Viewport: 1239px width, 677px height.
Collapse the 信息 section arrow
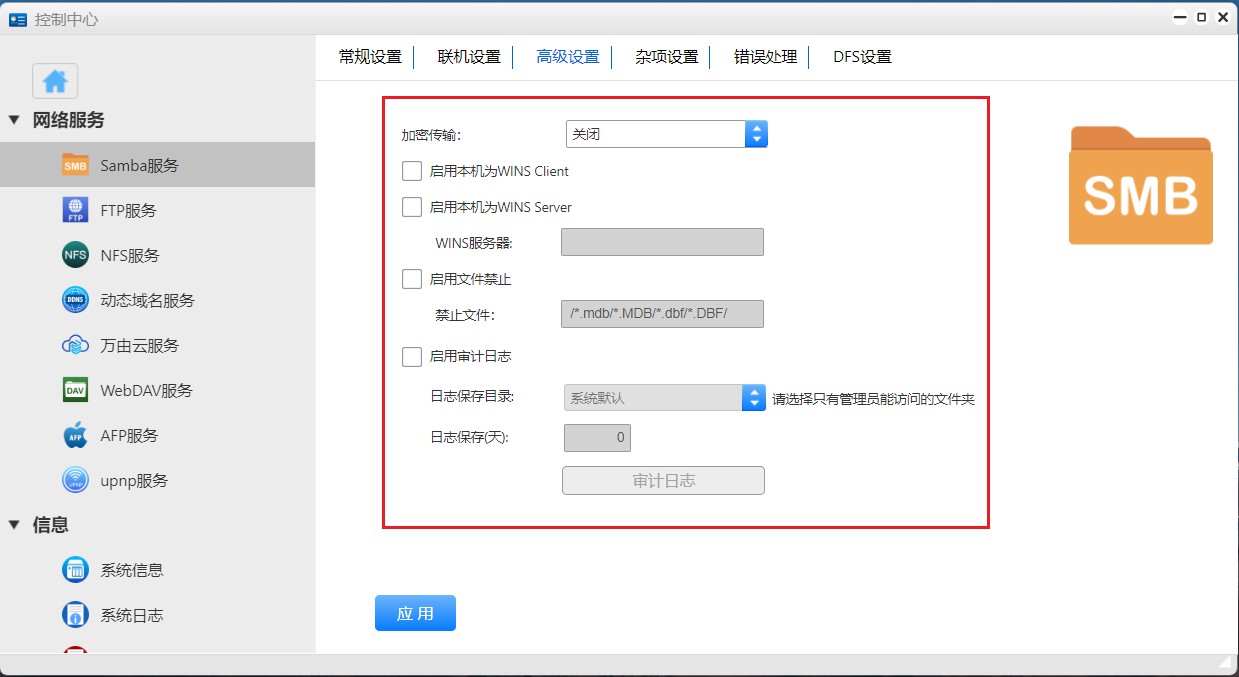click(x=14, y=525)
